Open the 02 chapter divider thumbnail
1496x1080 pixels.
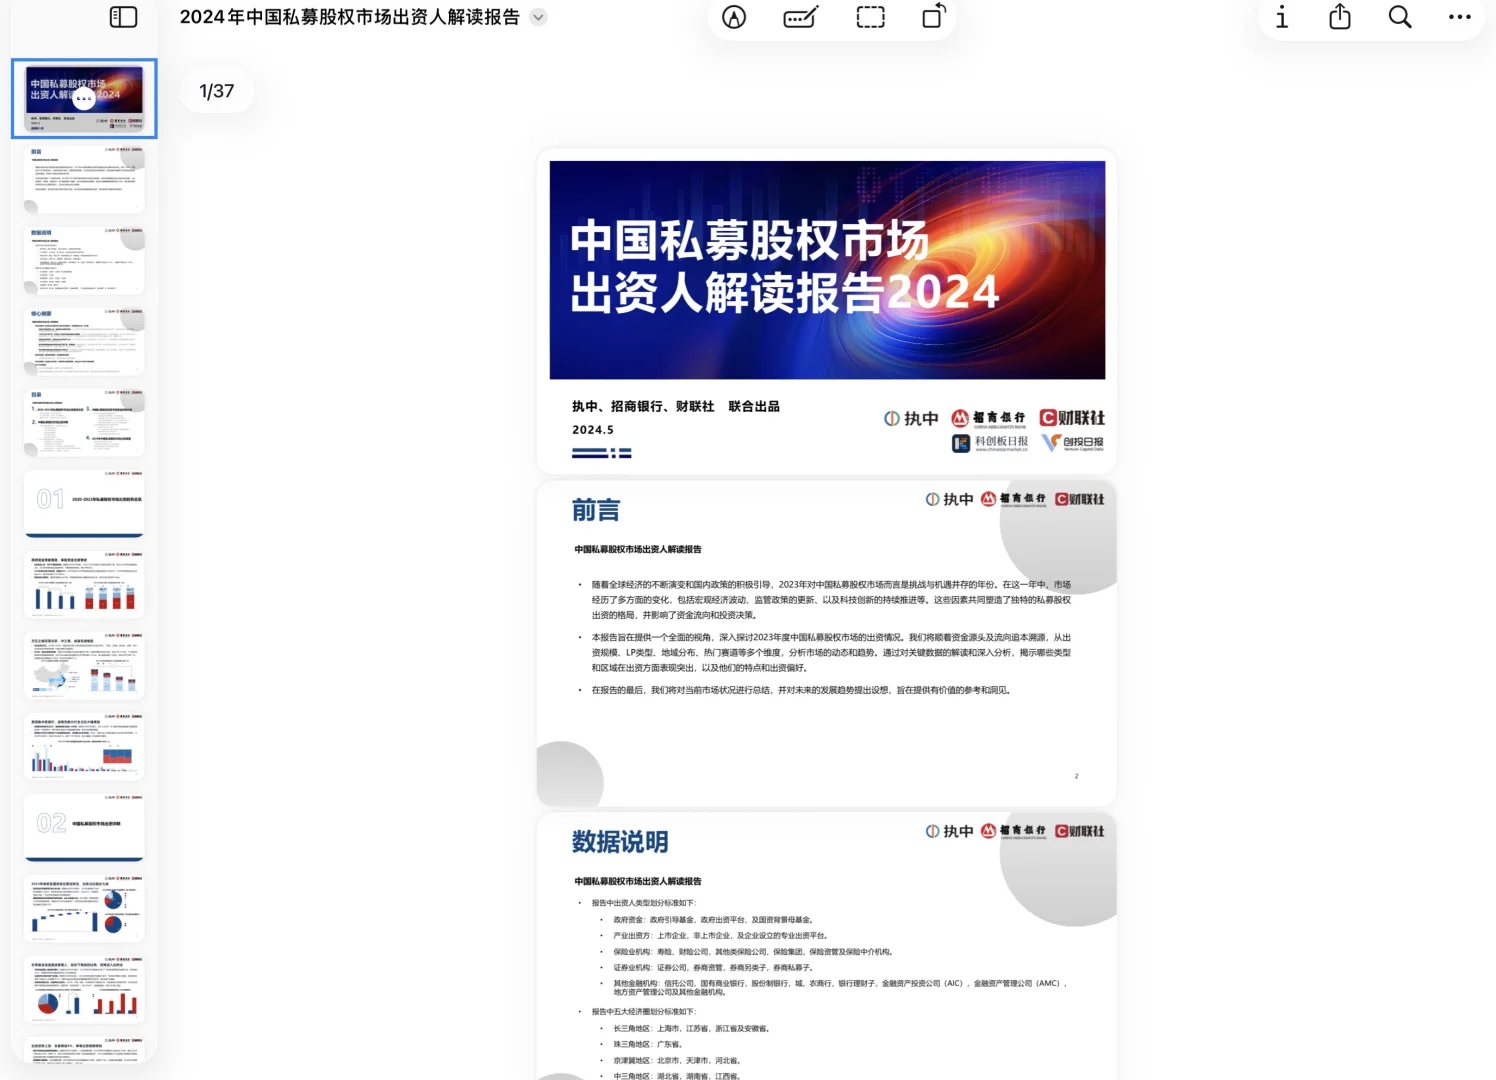pos(84,828)
